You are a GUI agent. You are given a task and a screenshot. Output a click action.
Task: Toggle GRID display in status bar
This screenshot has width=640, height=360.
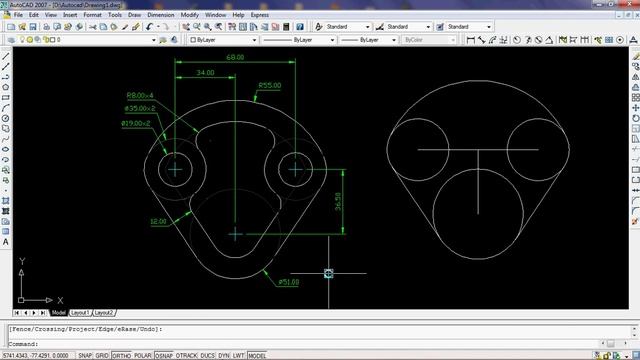point(102,356)
